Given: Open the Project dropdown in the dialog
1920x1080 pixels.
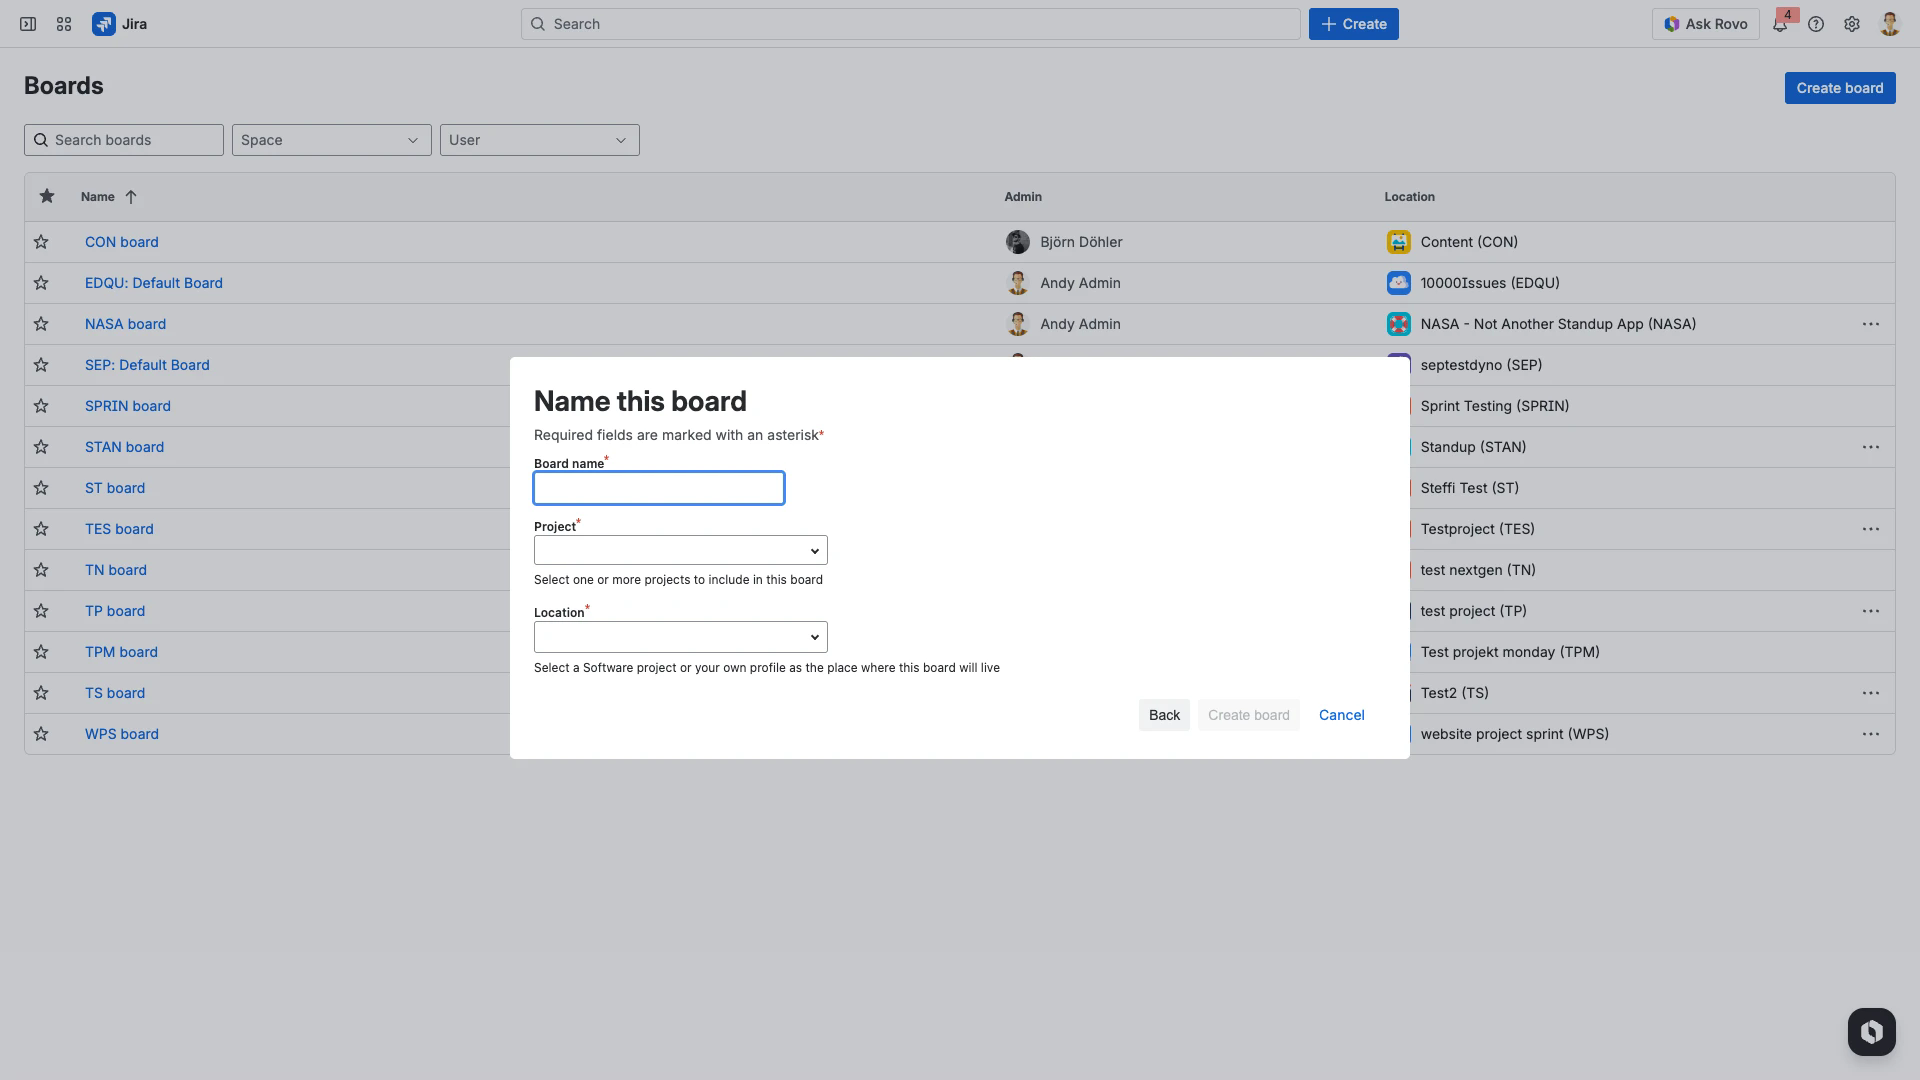Looking at the screenshot, I should (680, 550).
